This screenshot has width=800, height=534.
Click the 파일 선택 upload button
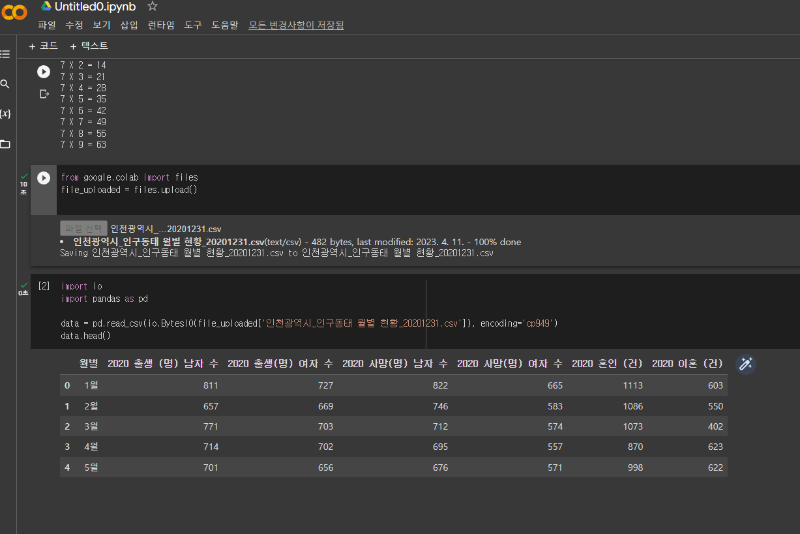coord(83,228)
